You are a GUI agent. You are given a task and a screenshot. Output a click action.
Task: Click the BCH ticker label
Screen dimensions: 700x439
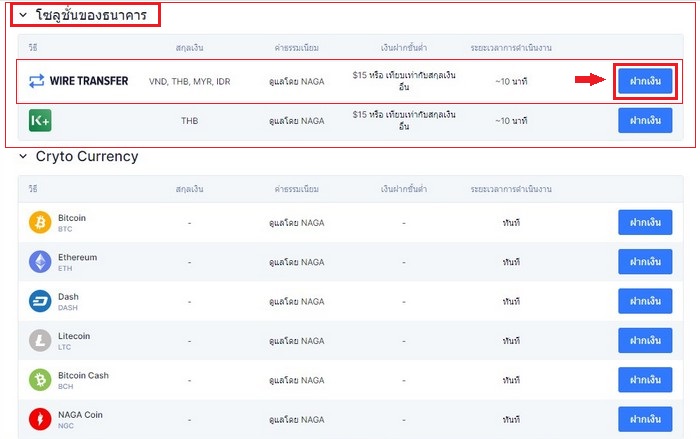[66, 386]
